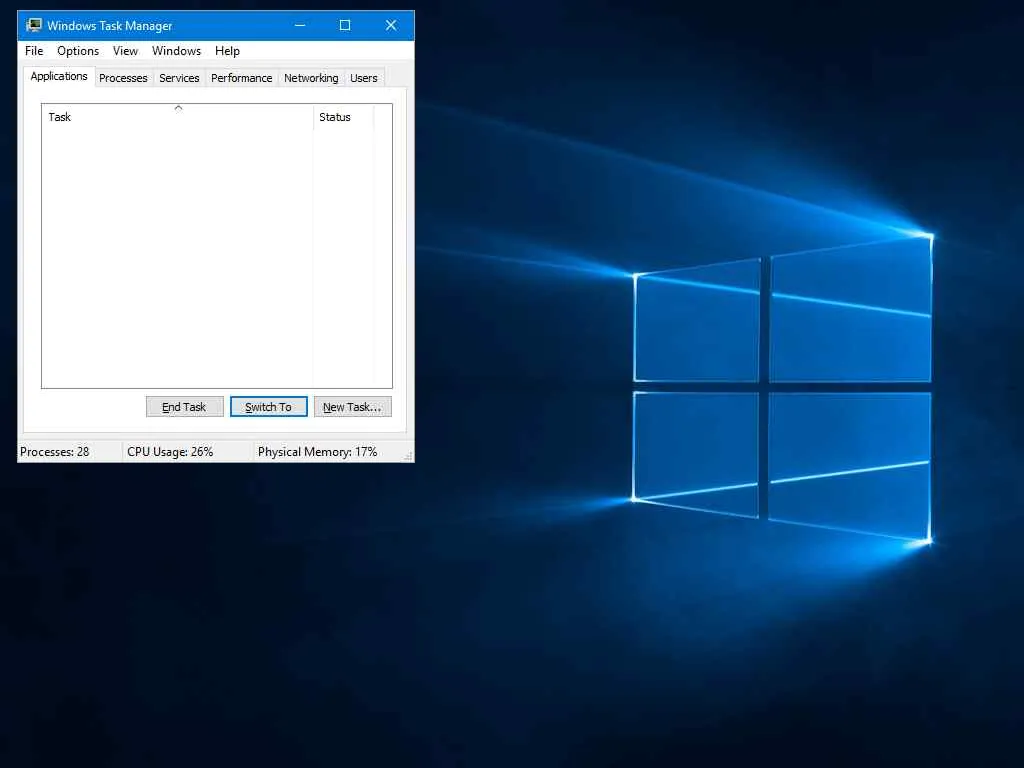The width and height of the screenshot is (1024, 768).
Task: Minimize the Task Manager window
Action: (300, 25)
